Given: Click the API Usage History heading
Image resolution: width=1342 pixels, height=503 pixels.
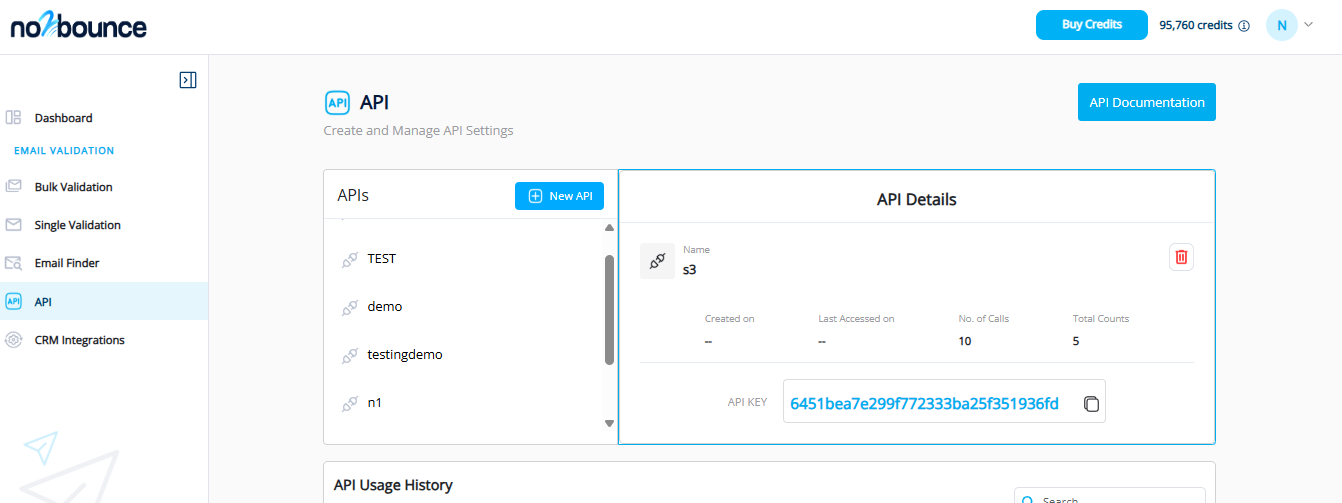Looking at the screenshot, I should coord(393,485).
